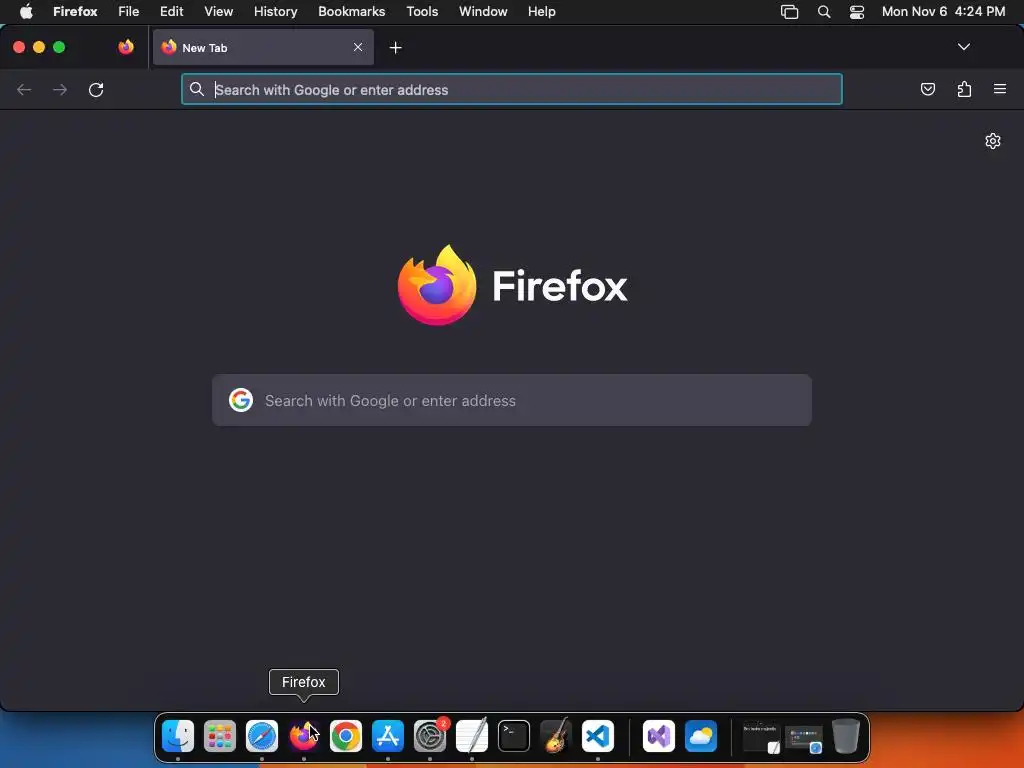Open the Extensions puzzle icon
Viewport: 1024px width, 768px height.
964,89
